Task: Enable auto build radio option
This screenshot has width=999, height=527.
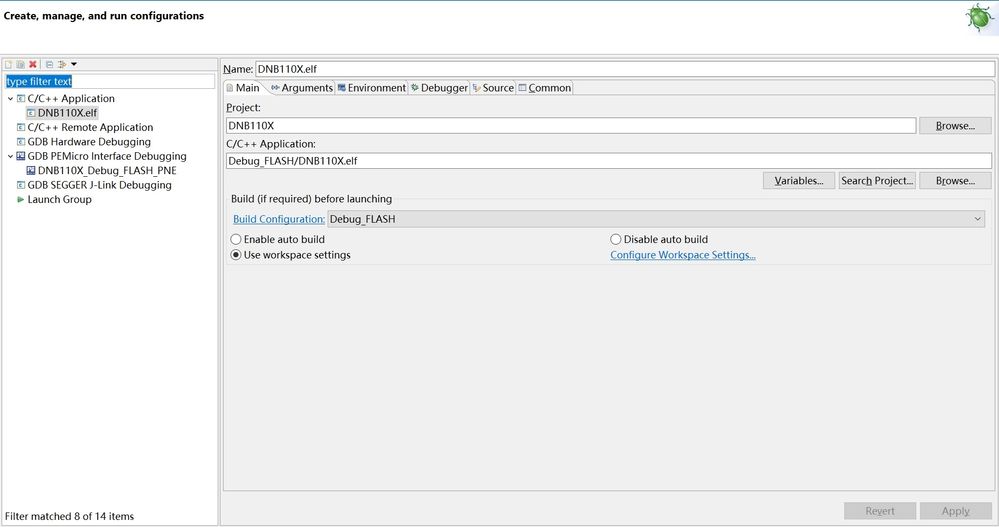Action: [x=236, y=240]
